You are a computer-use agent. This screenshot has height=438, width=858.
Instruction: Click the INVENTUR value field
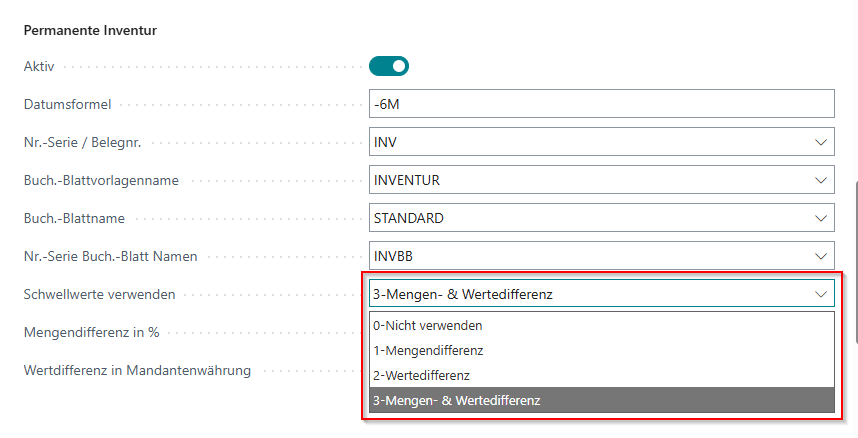point(590,180)
